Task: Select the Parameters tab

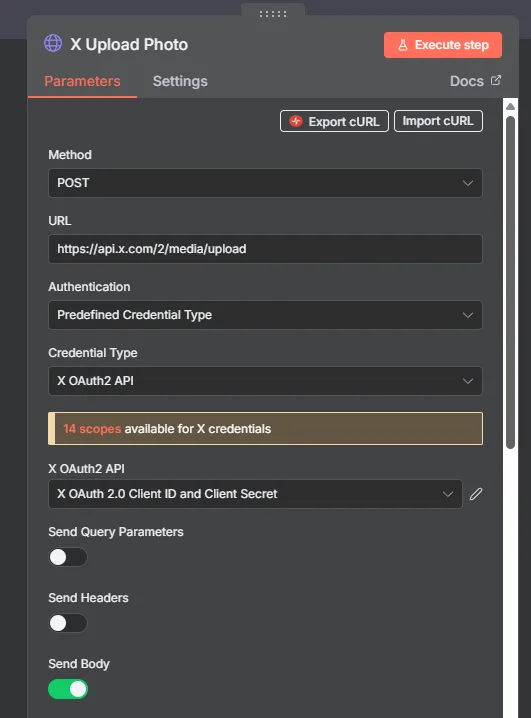Action: [82, 81]
